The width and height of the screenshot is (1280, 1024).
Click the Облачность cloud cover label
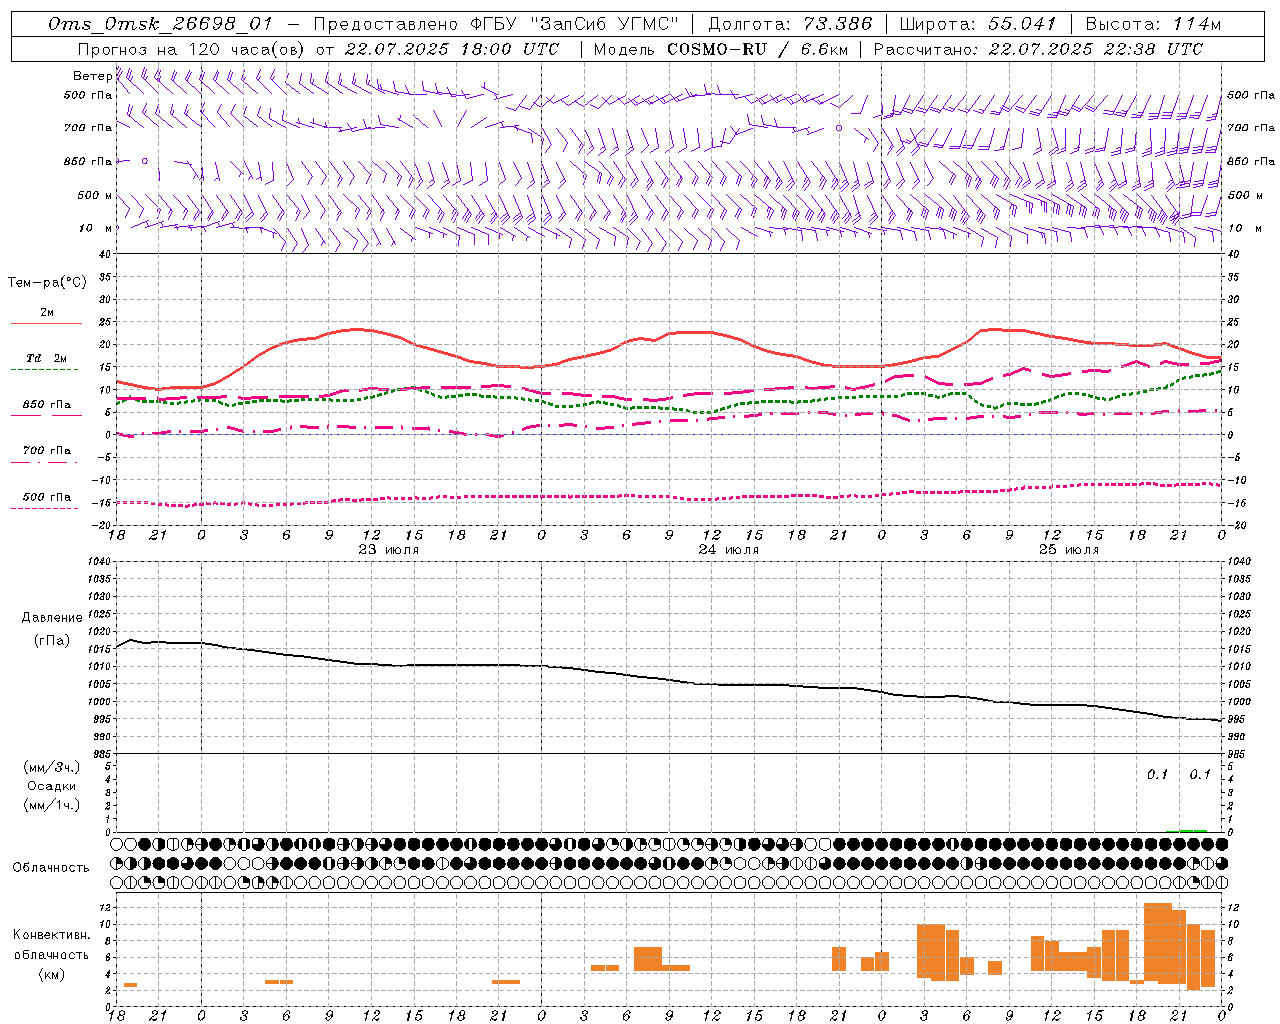pyautogui.click(x=51, y=867)
